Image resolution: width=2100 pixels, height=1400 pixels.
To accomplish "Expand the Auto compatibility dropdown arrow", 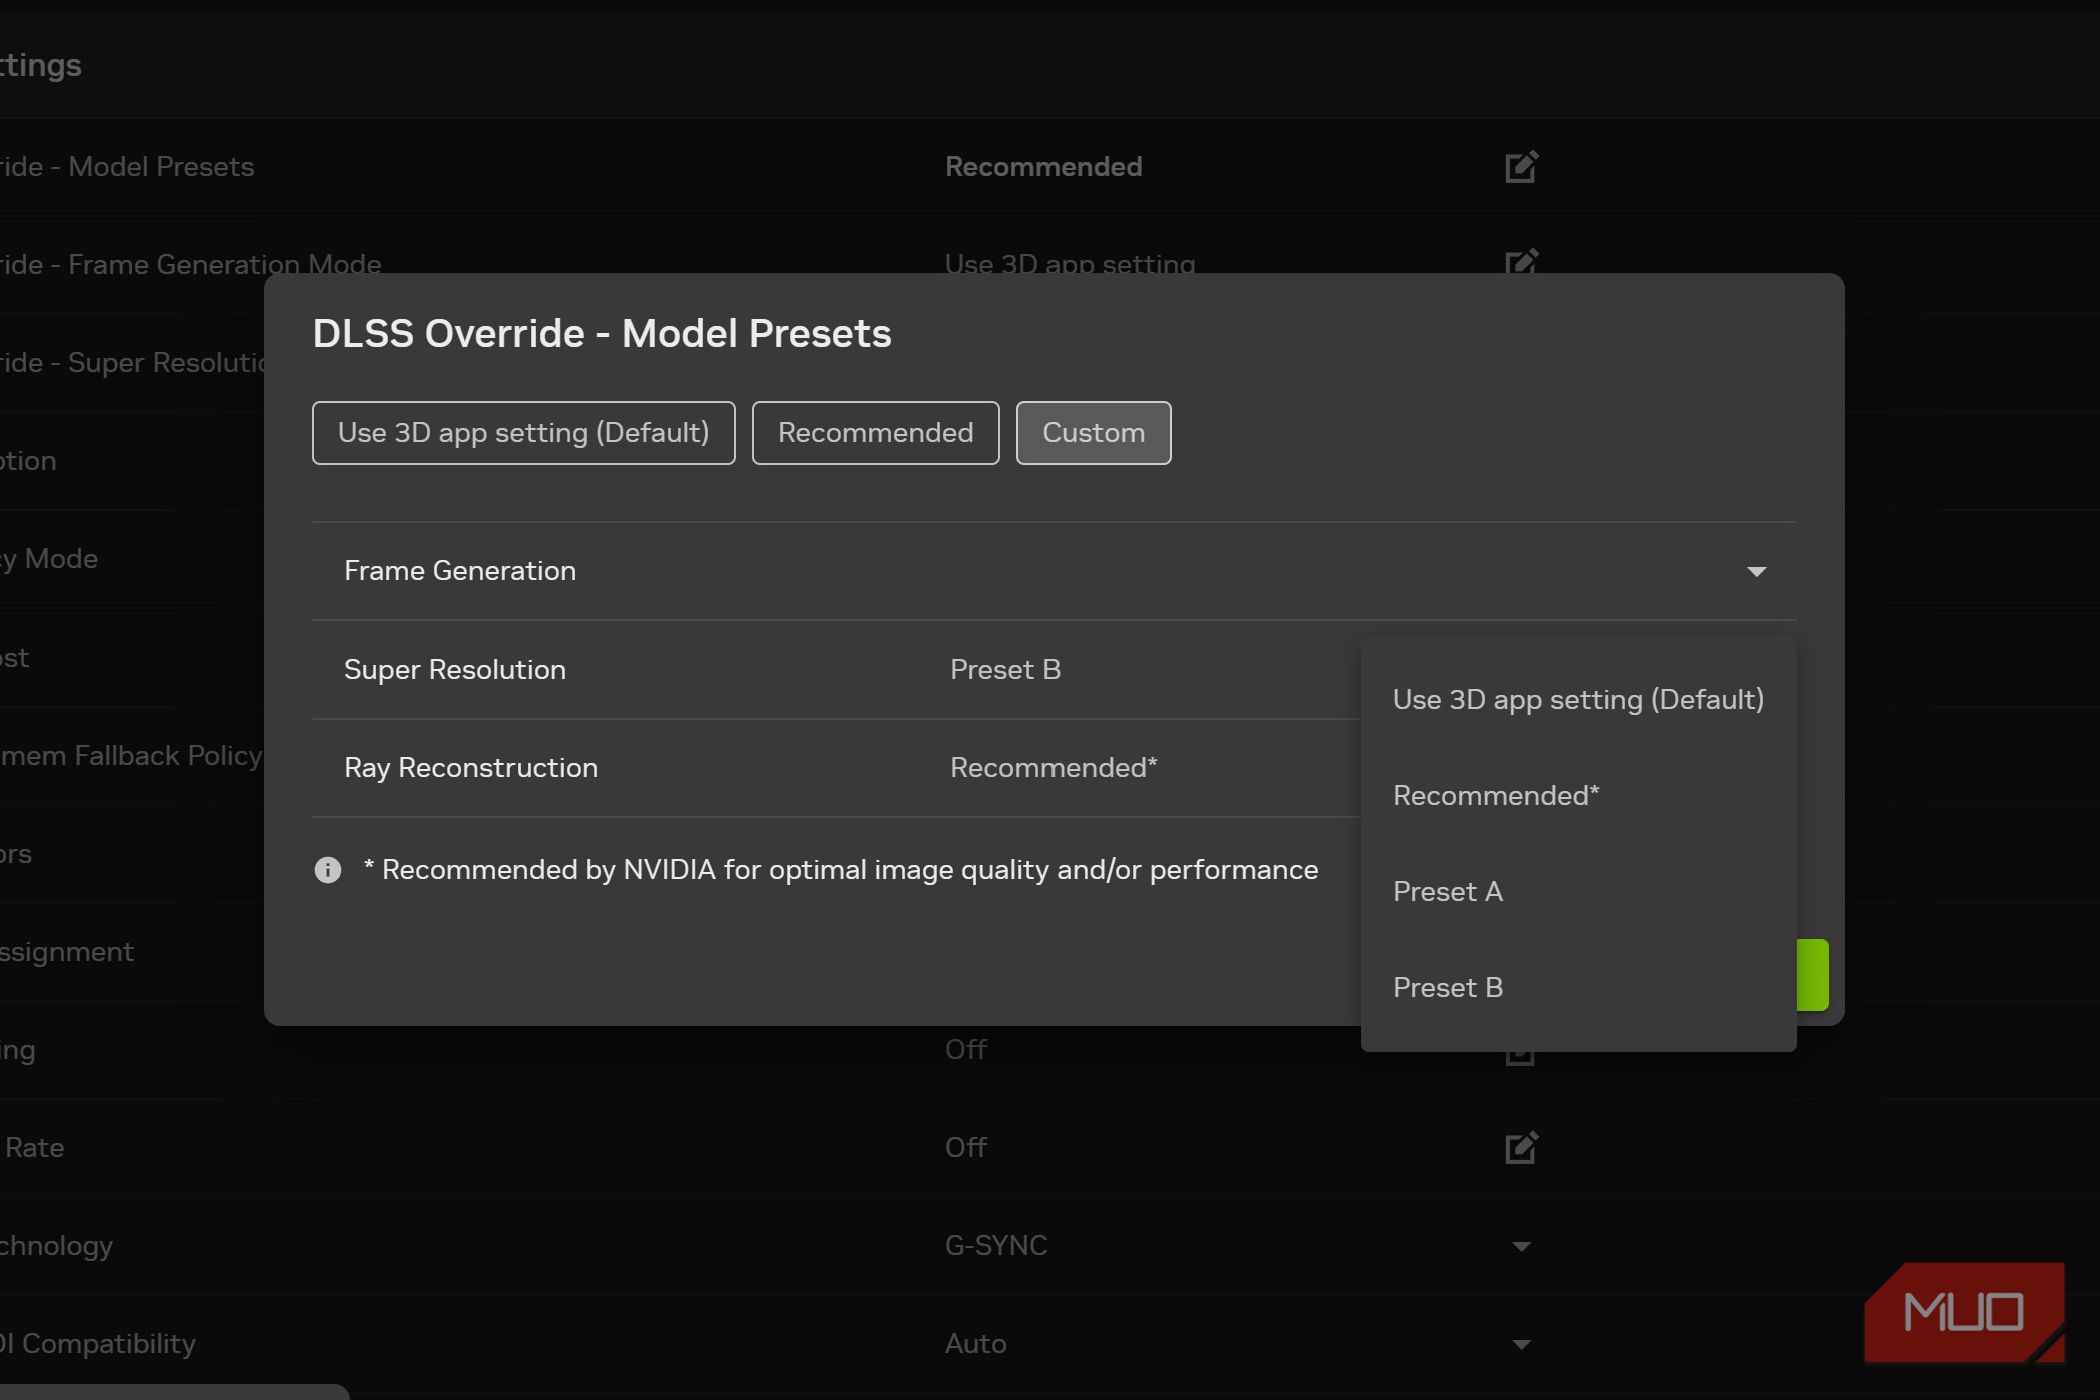I will click(1521, 1344).
